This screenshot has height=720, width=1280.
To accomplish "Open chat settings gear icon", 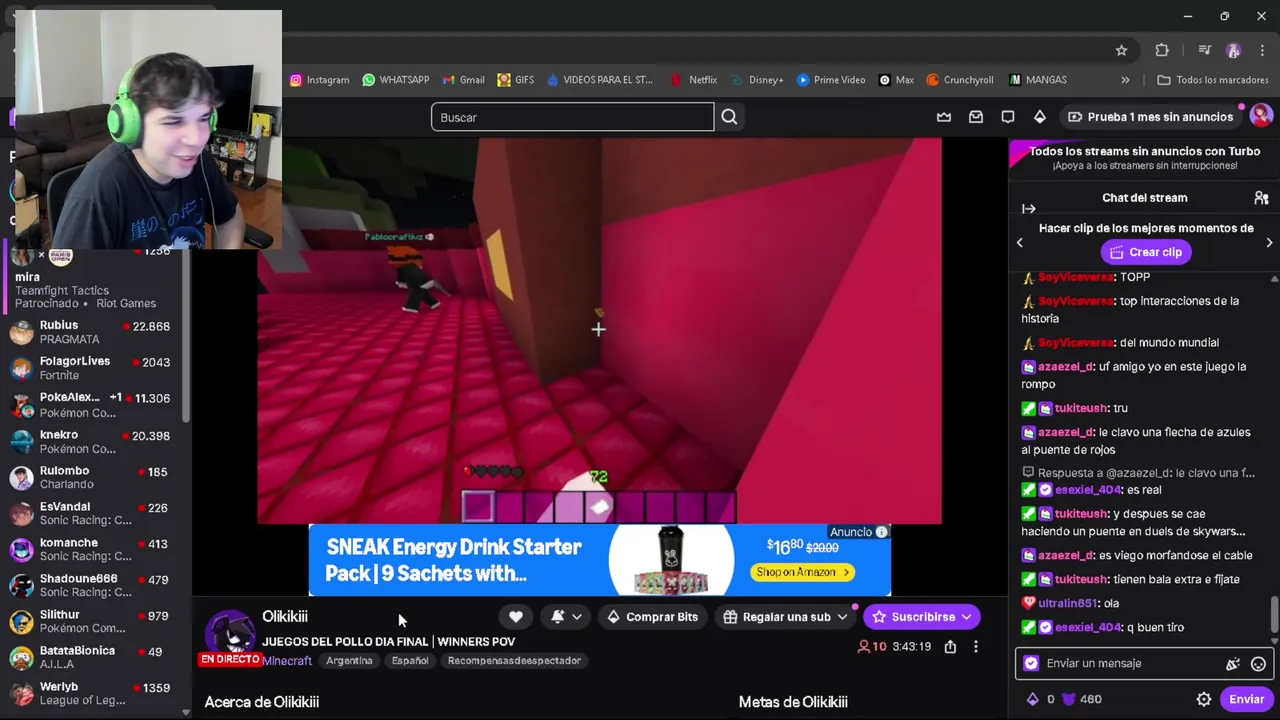I will tap(1204, 700).
